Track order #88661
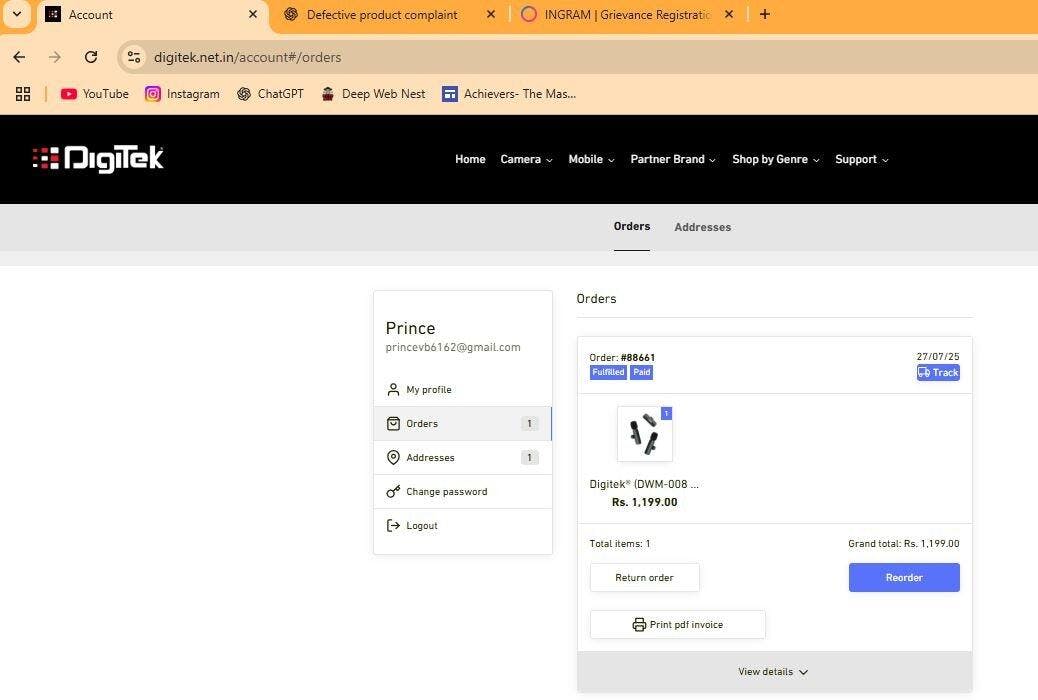The width and height of the screenshot is (1038, 700). 938,373
